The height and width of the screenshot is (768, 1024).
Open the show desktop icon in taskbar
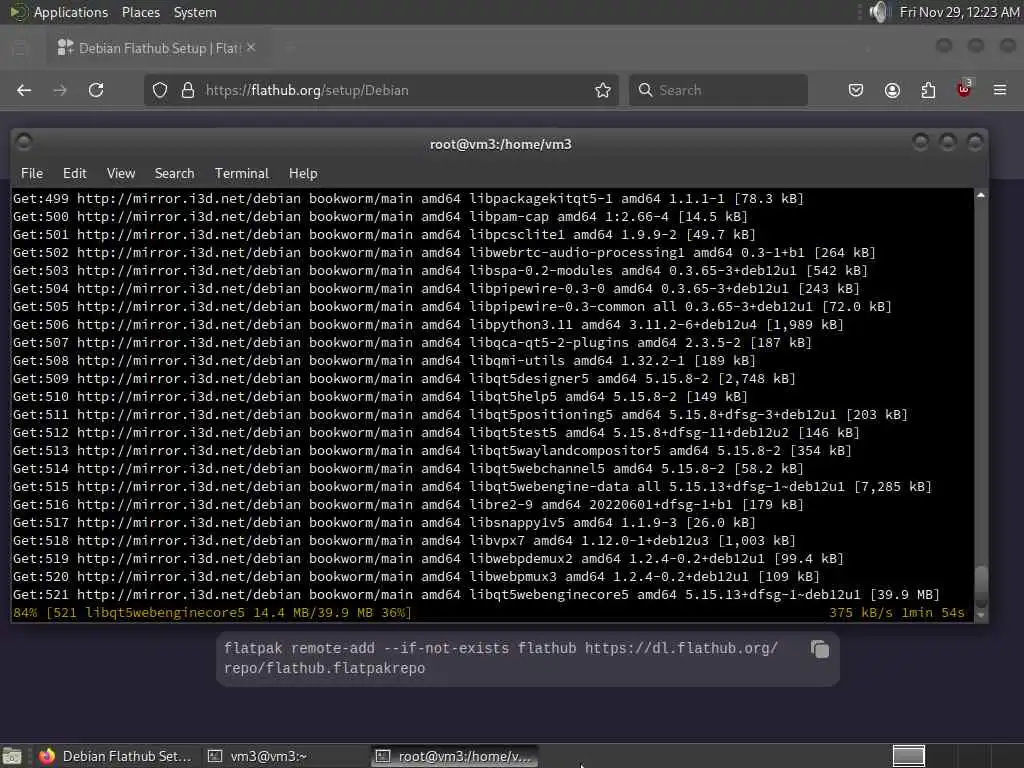tap(12, 756)
